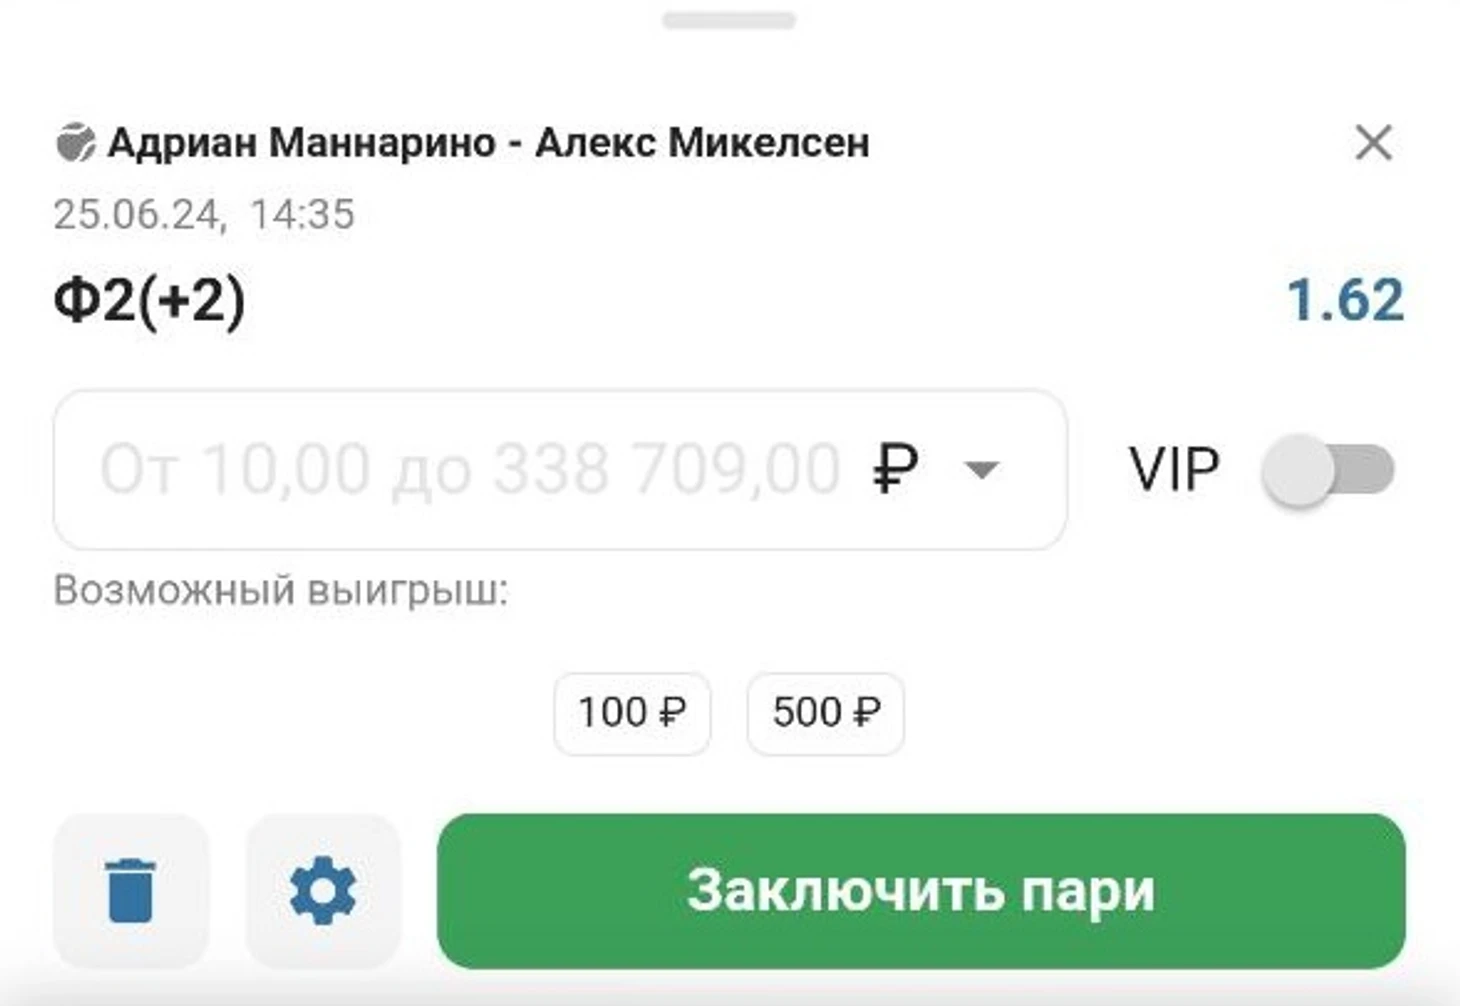Click the match date 25.06.24
Viewport: 1460px width, 1006px height.
coord(136,214)
